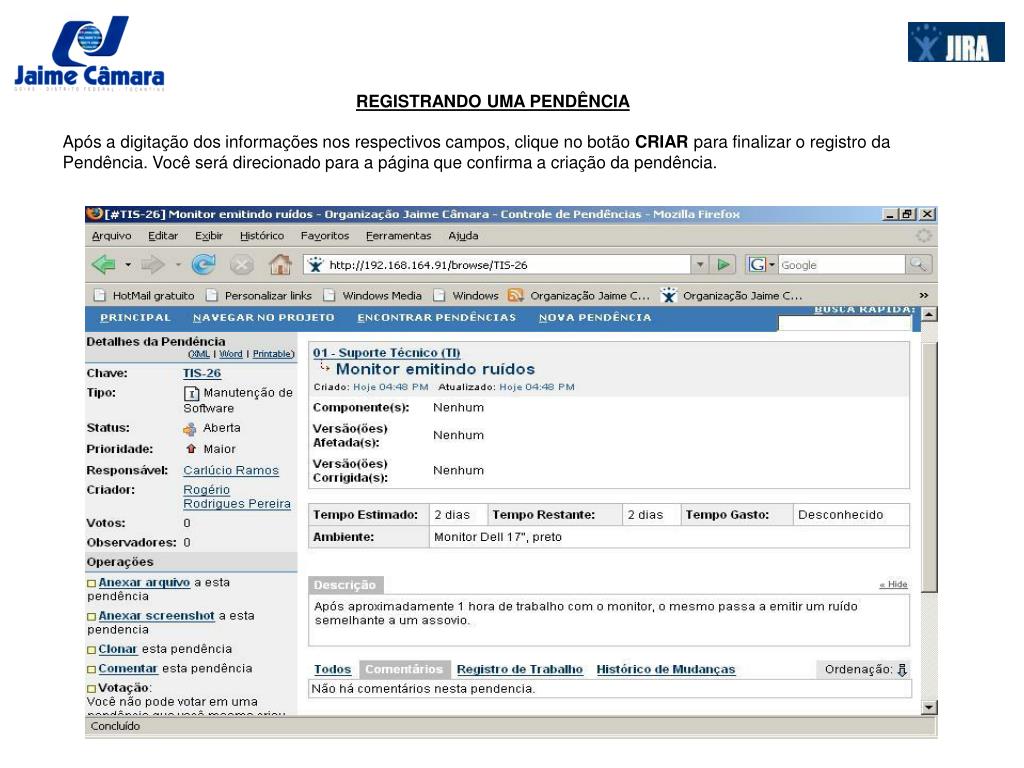The image size is (1024, 768).
Task: Open the Ferramentas menu
Action: pos(398,236)
